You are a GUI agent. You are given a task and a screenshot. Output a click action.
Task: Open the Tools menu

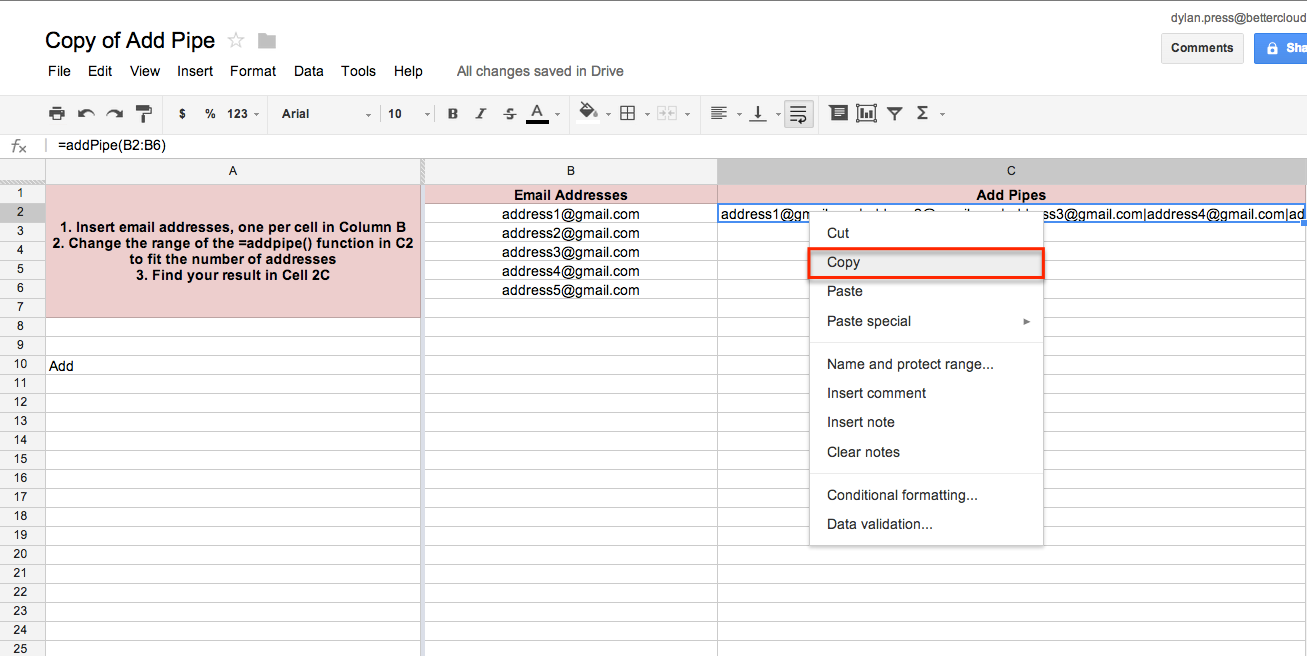pyautogui.click(x=358, y=71)
